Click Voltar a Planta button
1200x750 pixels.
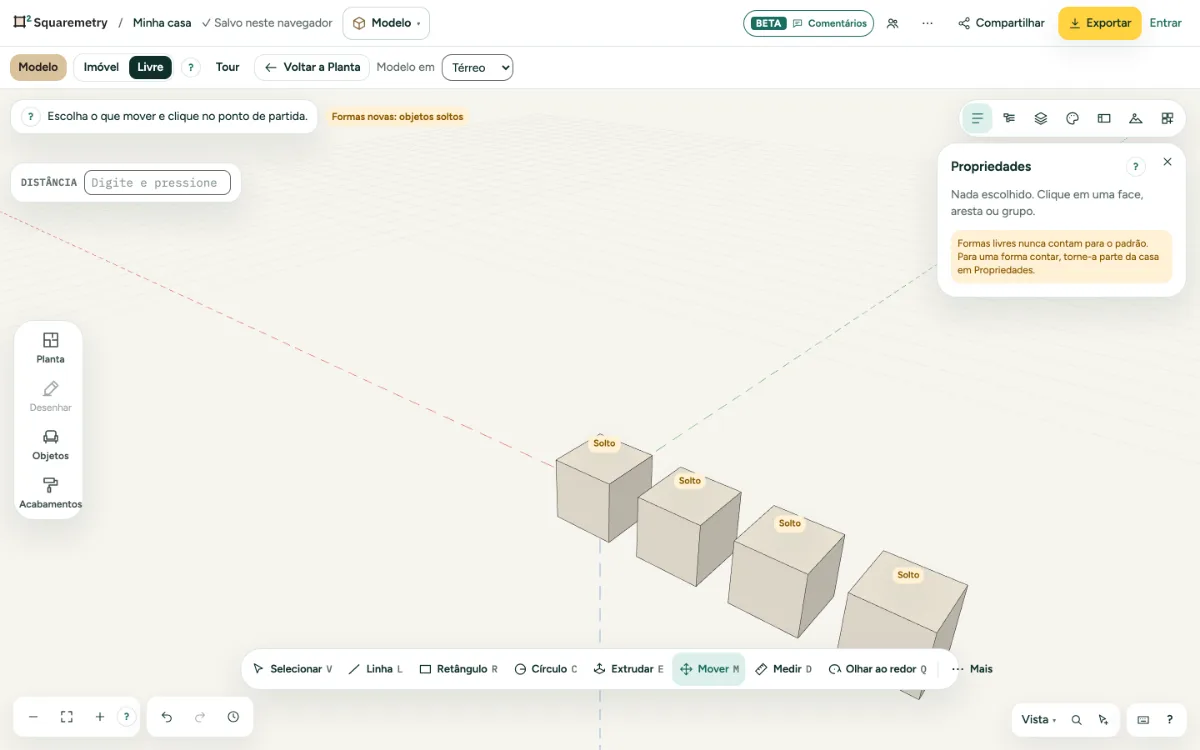click(312, 67)
